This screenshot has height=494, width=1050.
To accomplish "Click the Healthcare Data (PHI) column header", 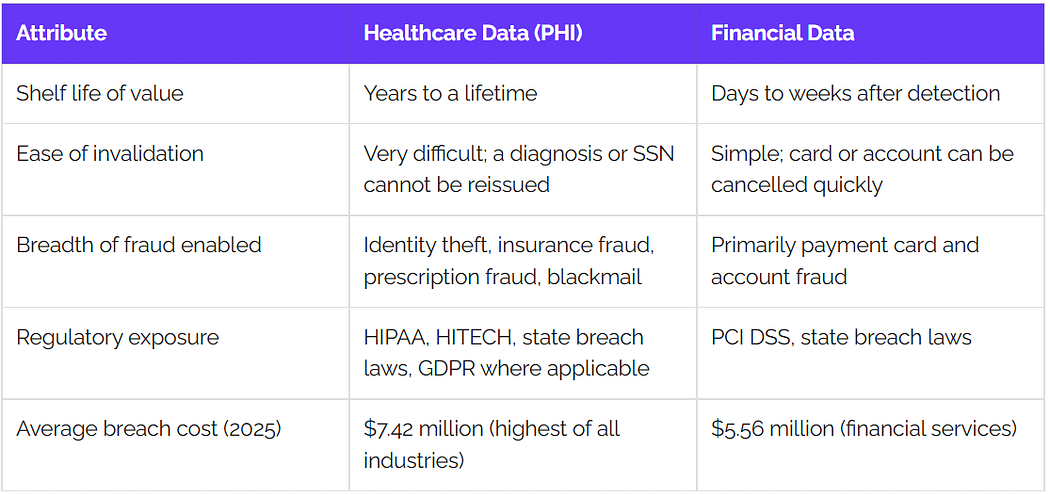I will click(523, 33).
